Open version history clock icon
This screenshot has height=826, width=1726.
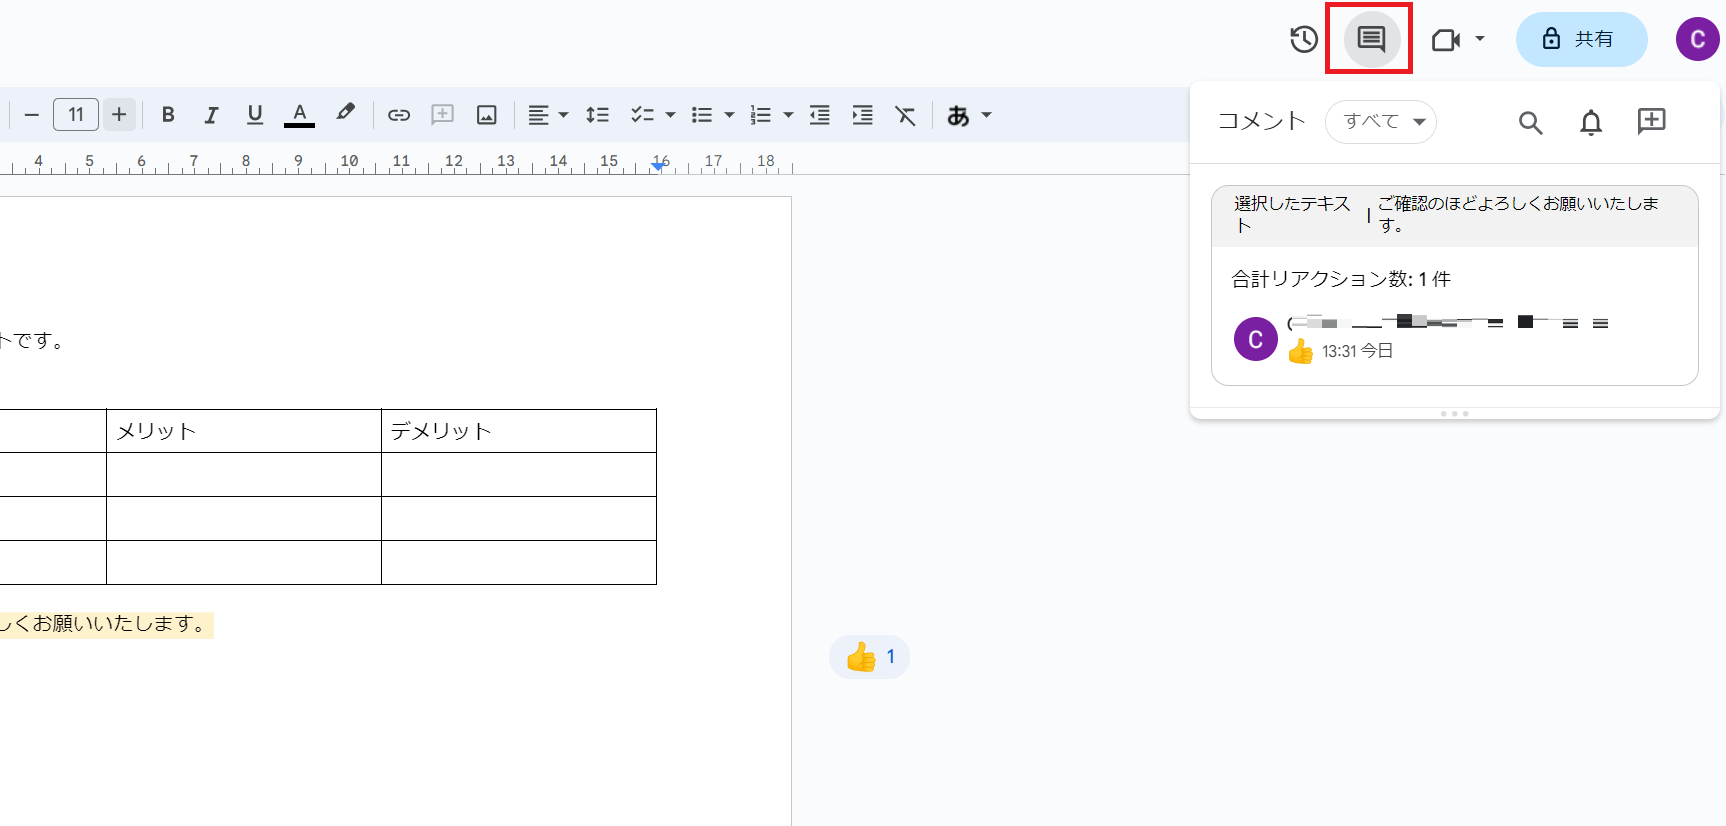coord(1304,39)
